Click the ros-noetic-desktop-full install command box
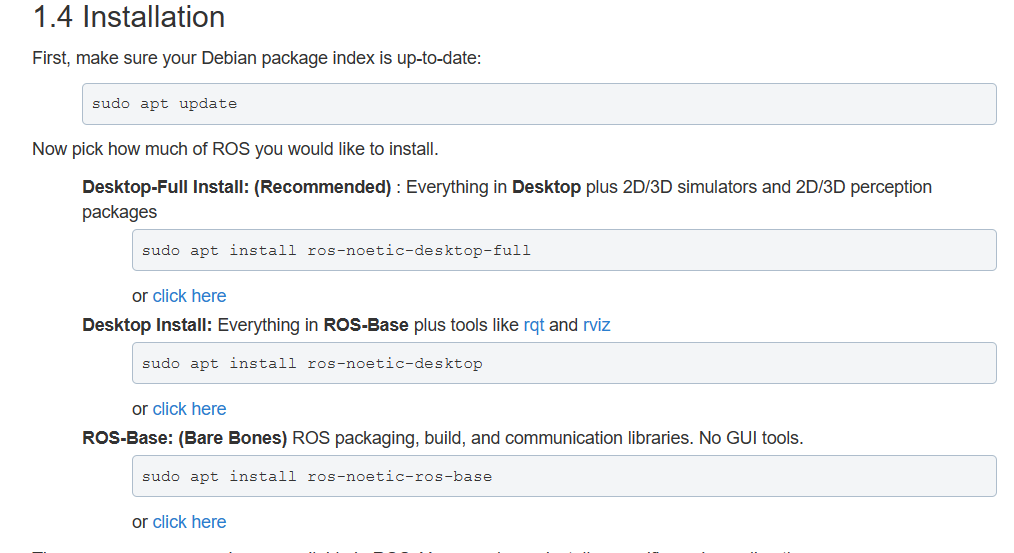The width and height of the screenshot is (1014, 553). pyautogui.click(x=564, y=250)
